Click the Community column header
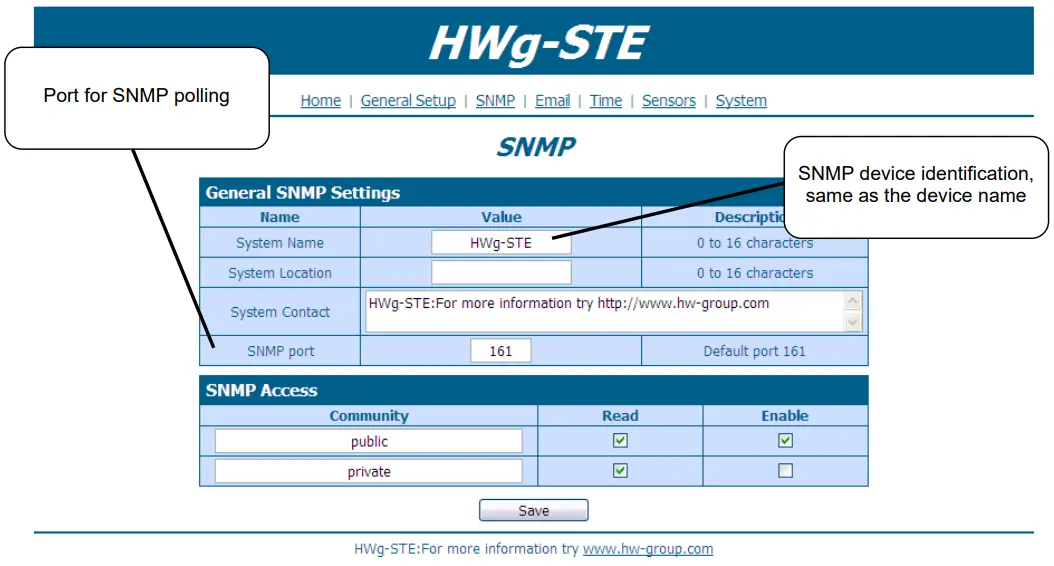This screenshot has width=1054, height=566. (x=369, y=415)
